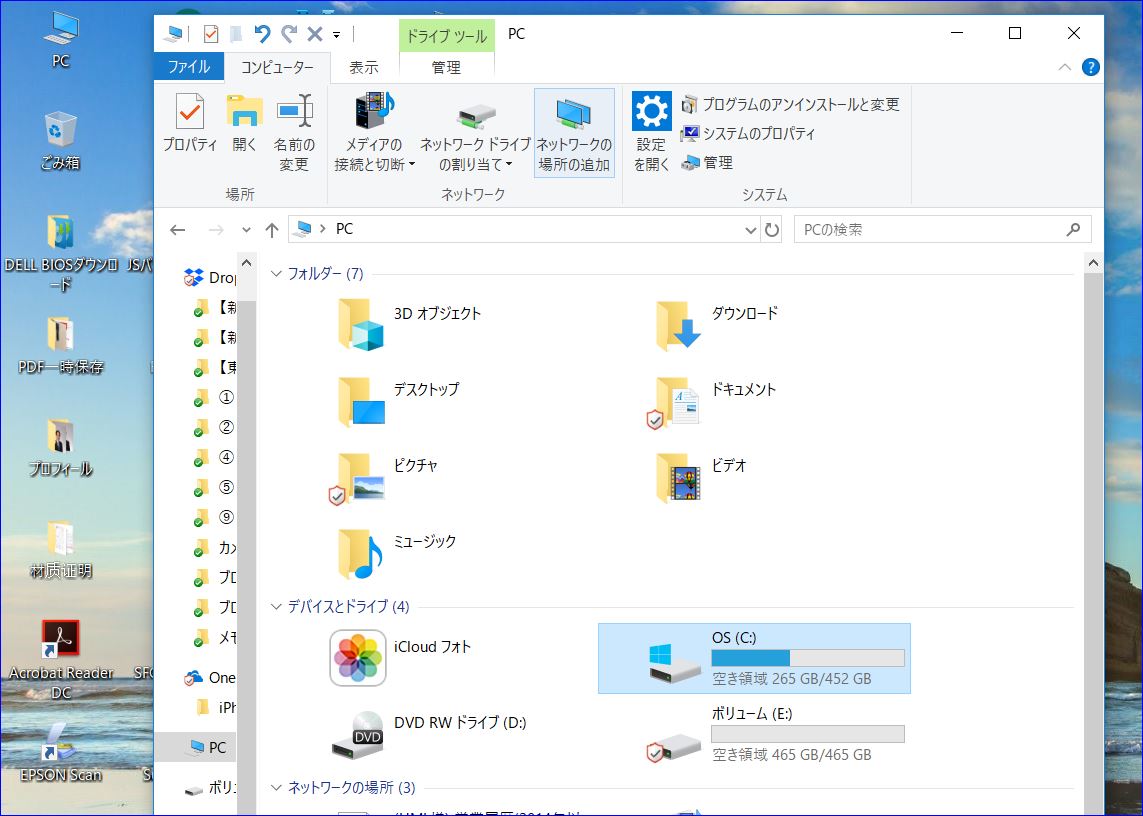Select the PC desktop icon
Screen dimensions: 1143x816
pyautogui.click(x=61, y=40)
